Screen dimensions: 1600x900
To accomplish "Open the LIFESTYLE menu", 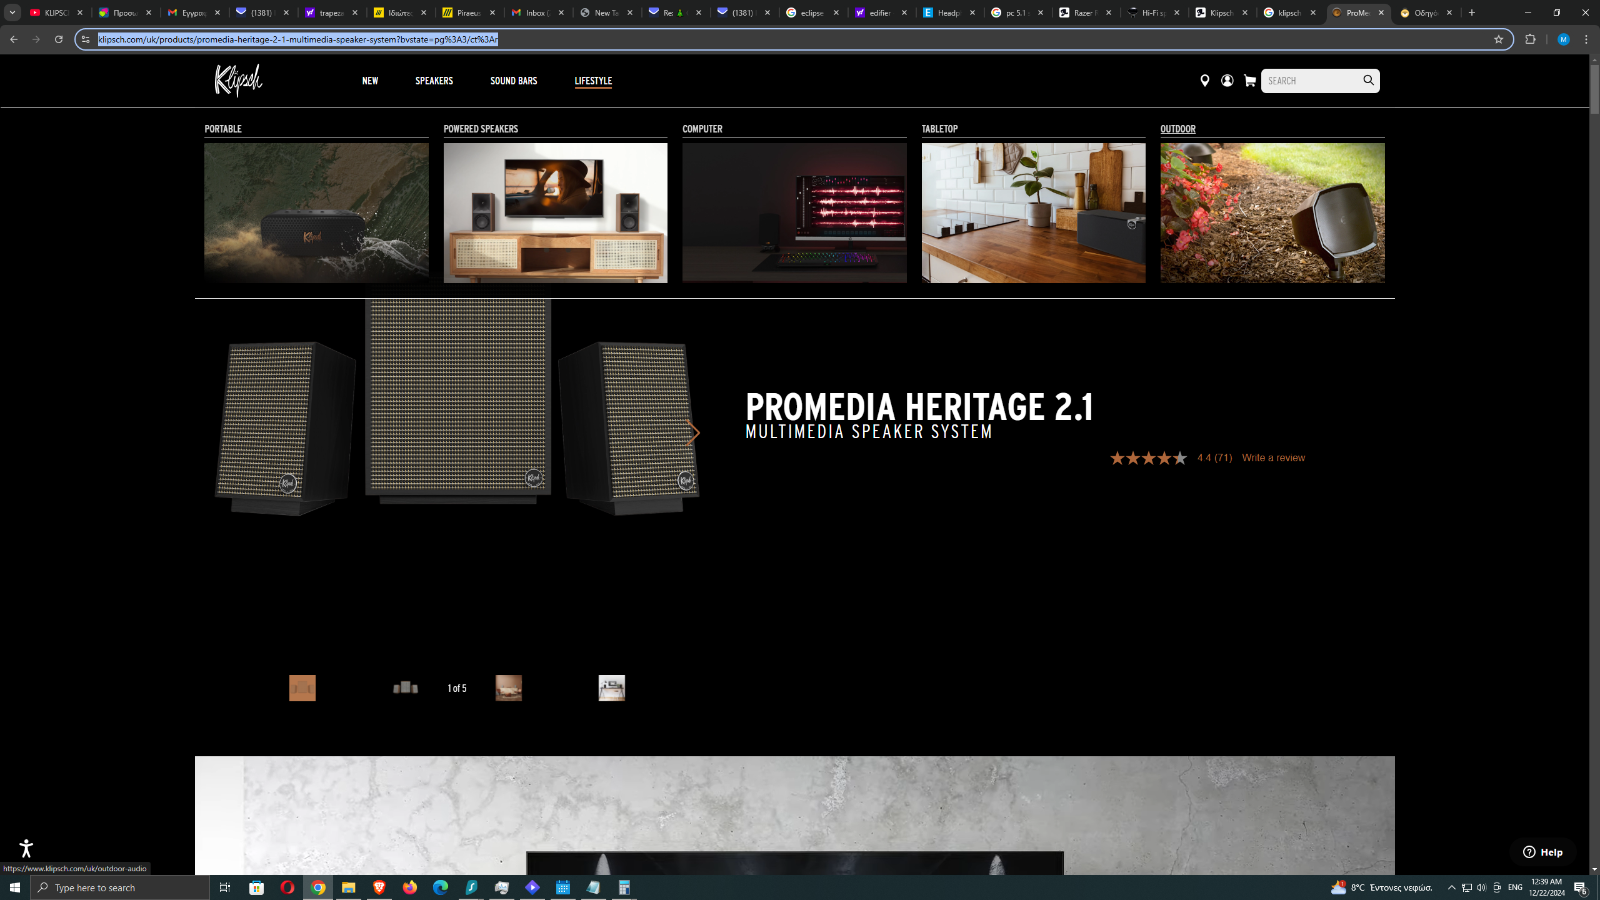I will click(593, 81).
